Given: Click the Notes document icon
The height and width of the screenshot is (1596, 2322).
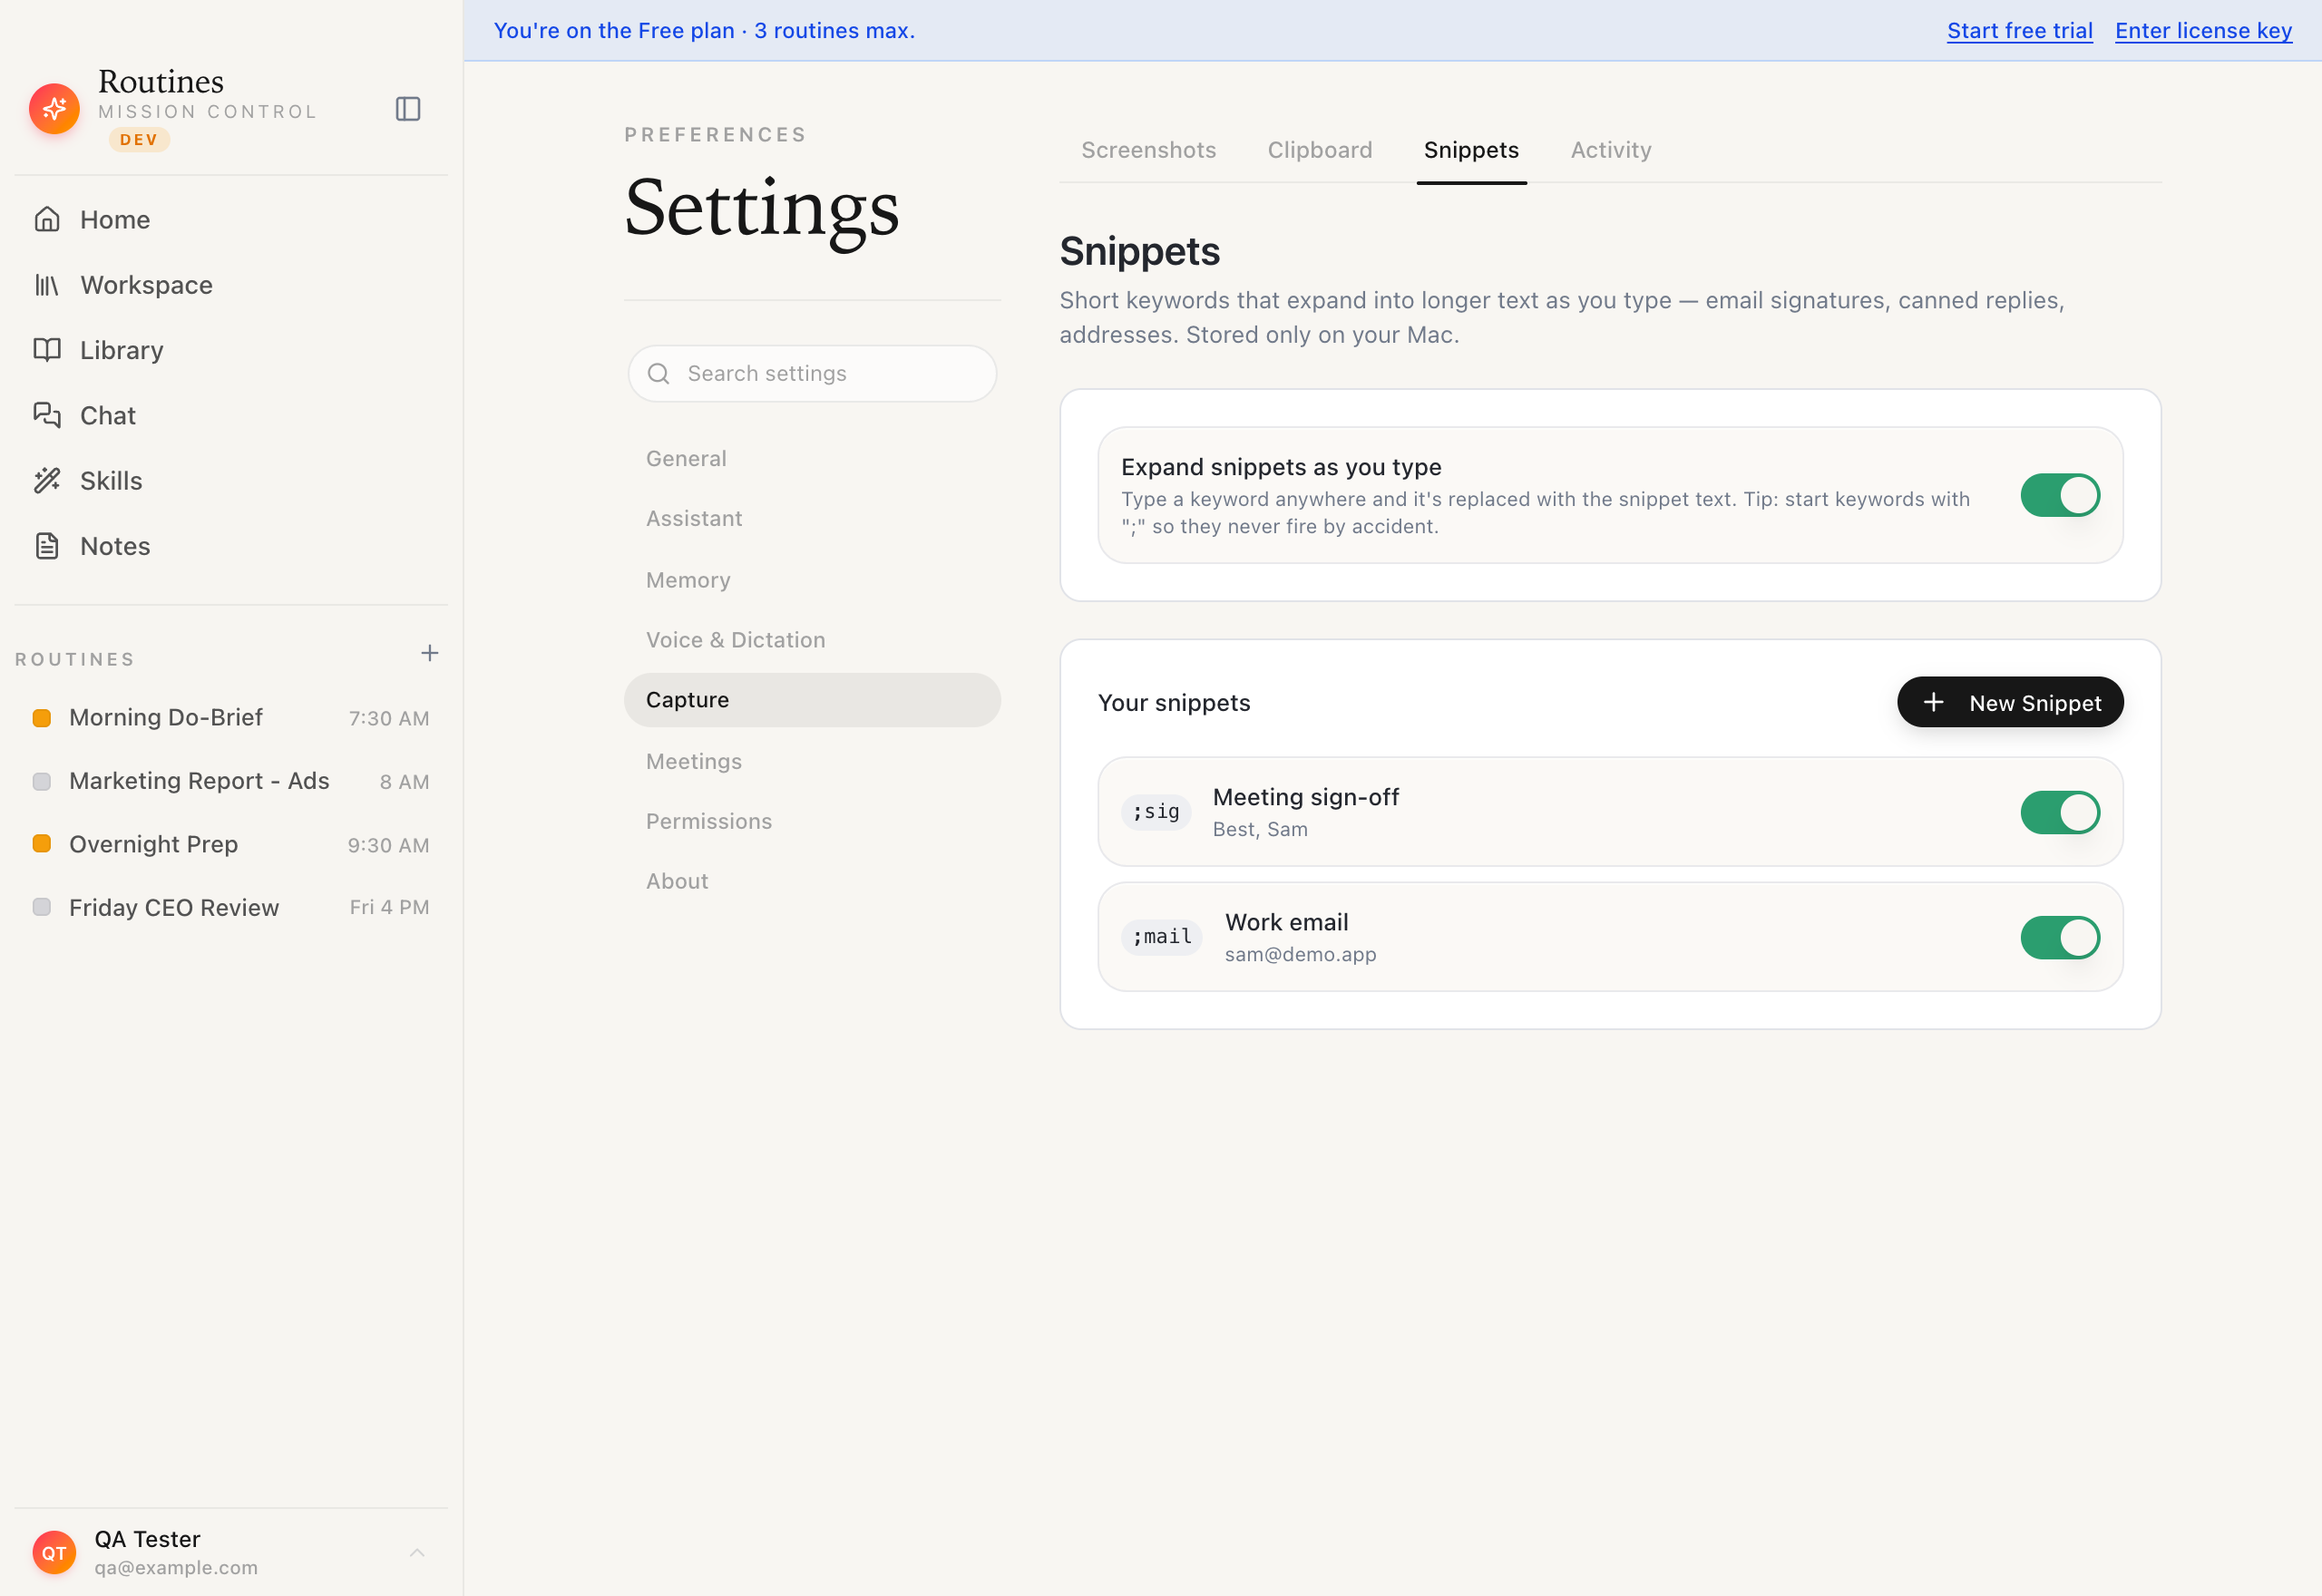Looking at the screenshot, I should point(47,546).
